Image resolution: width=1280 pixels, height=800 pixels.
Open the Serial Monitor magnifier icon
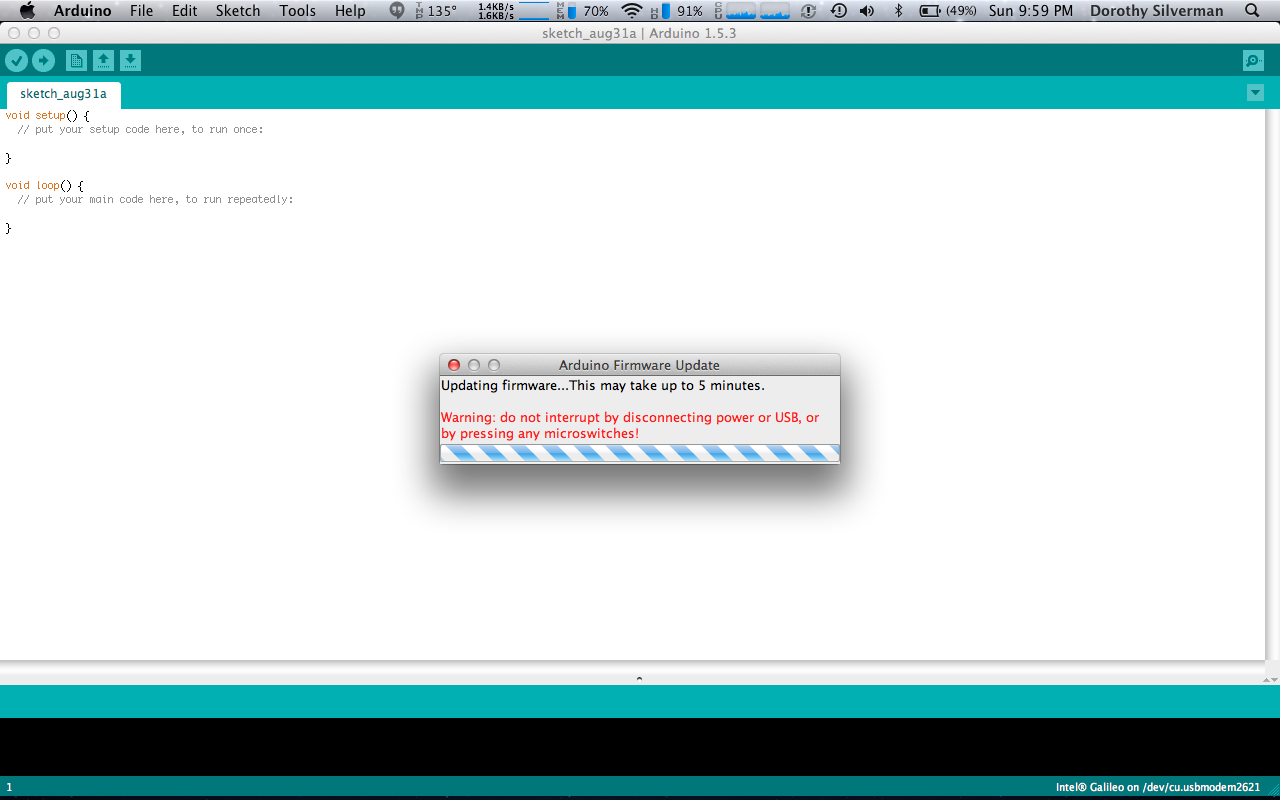point(1253,61)
